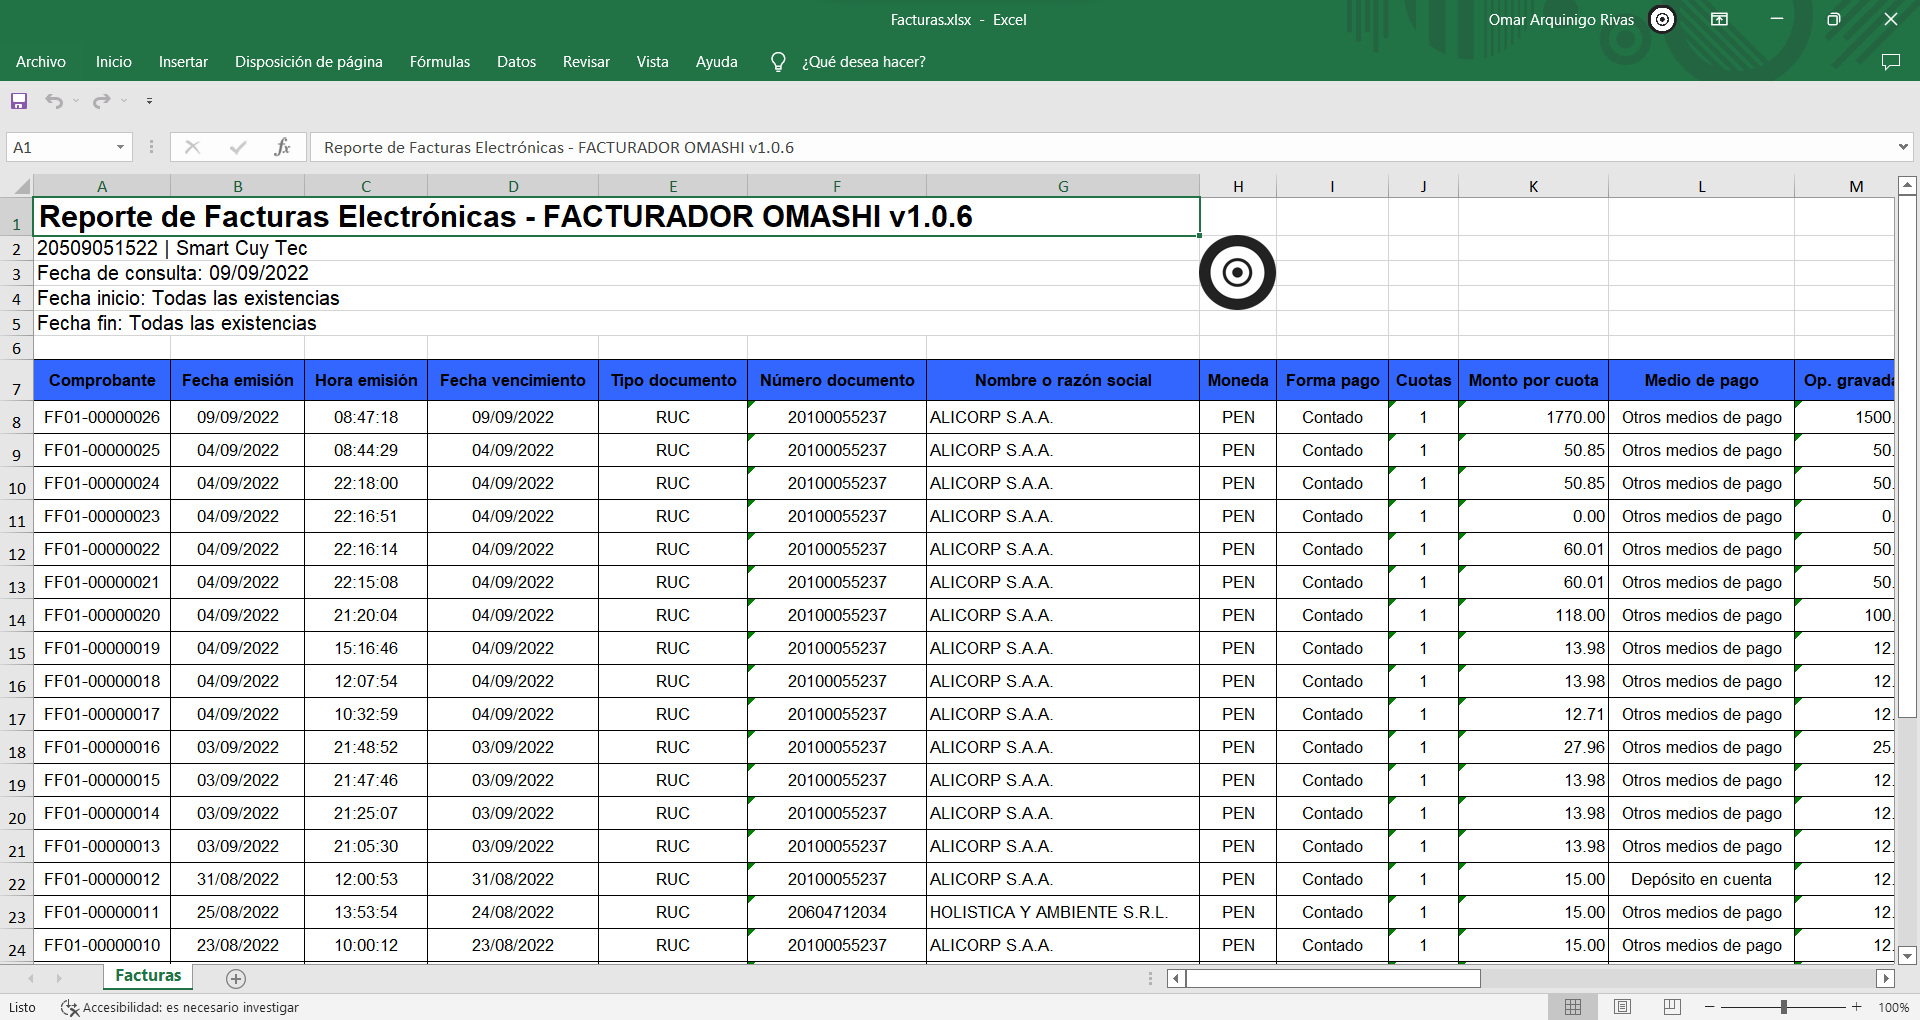Click the Fecha vencimiento header cell

tap(513, 380)
